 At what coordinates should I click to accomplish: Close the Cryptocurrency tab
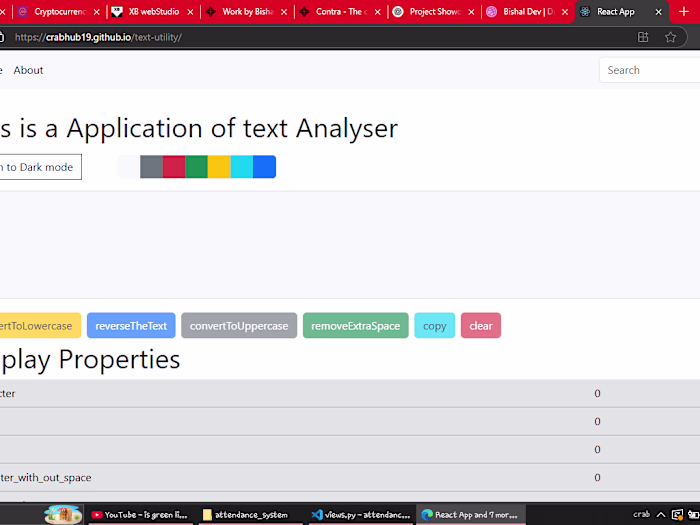click(x=96, y=12)
